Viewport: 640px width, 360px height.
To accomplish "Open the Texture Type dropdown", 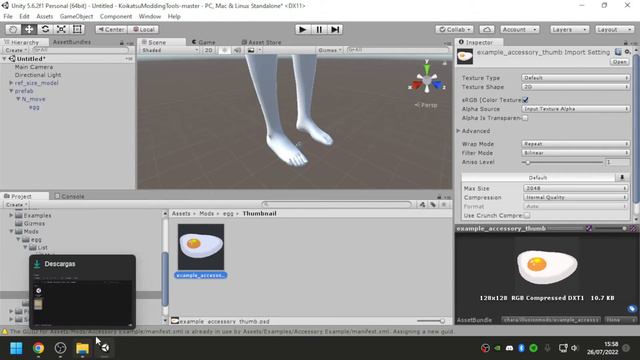I will pyautogui.click(x=576, y=78).
